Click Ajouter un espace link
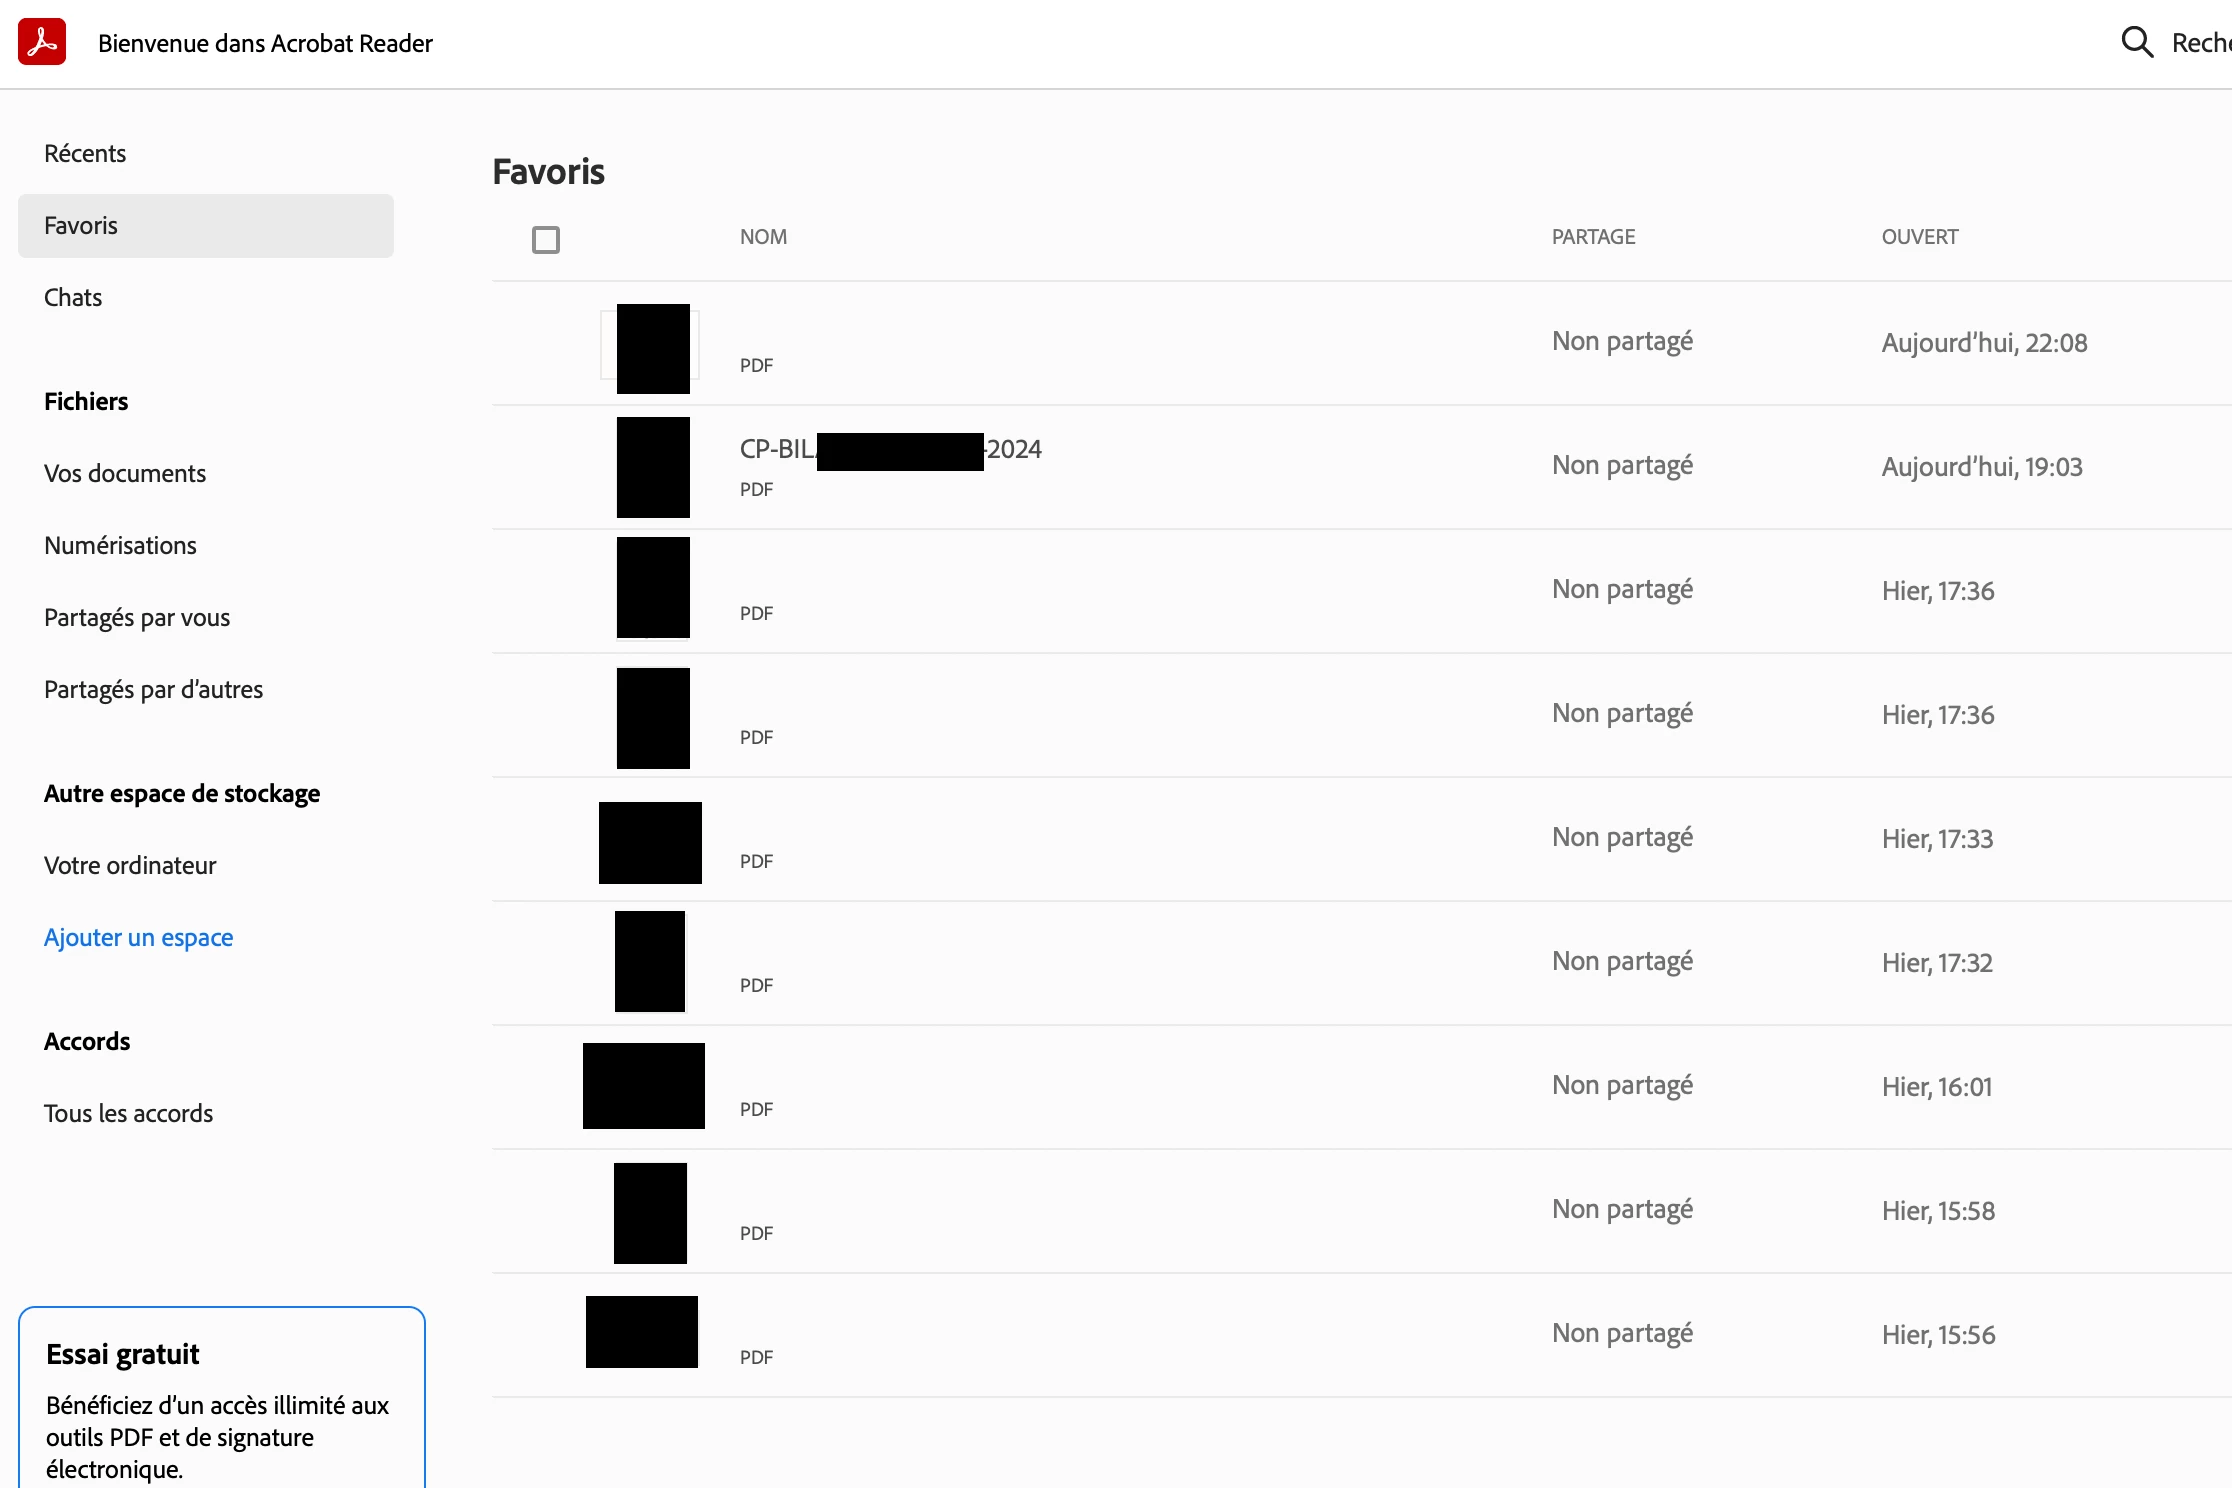The height and width of the screenshot is (1488, 2232). [x=138, y=938]
